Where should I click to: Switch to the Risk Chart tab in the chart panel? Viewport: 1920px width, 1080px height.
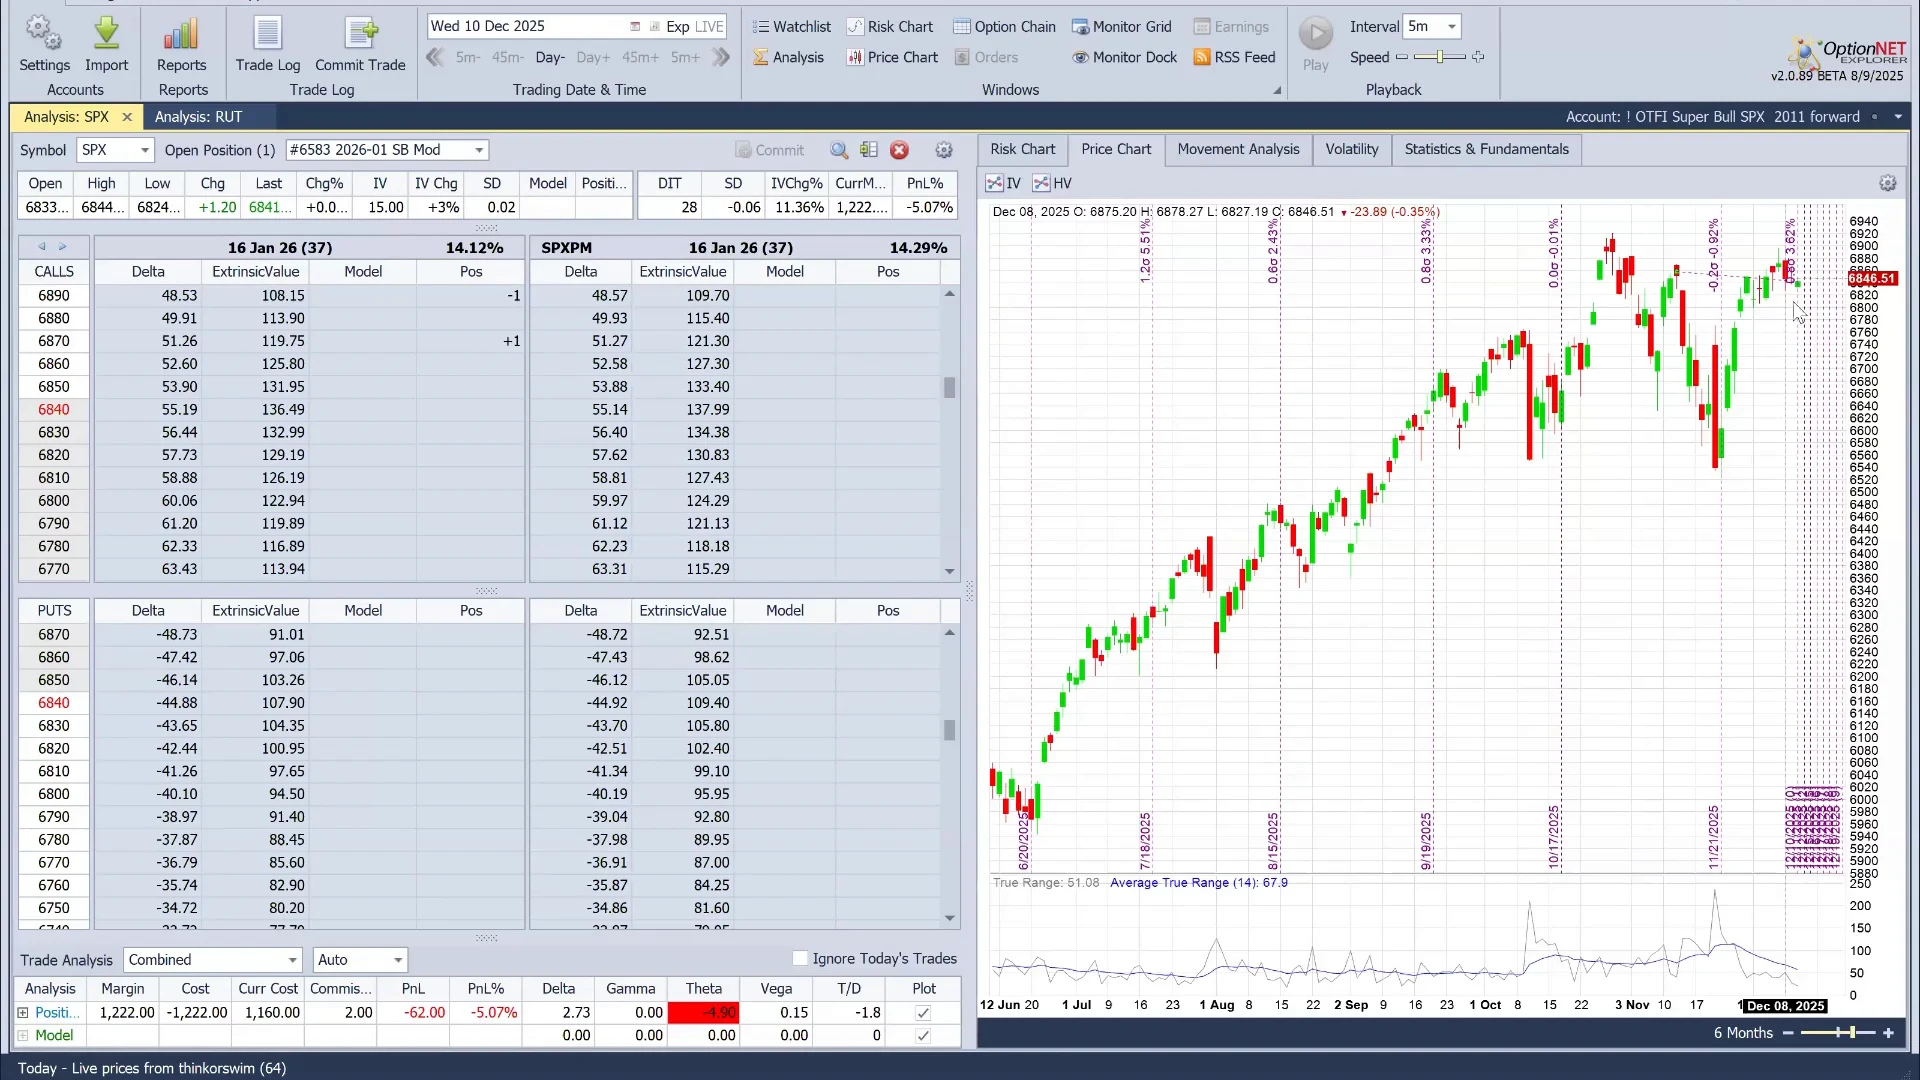tap(1022, 149)
